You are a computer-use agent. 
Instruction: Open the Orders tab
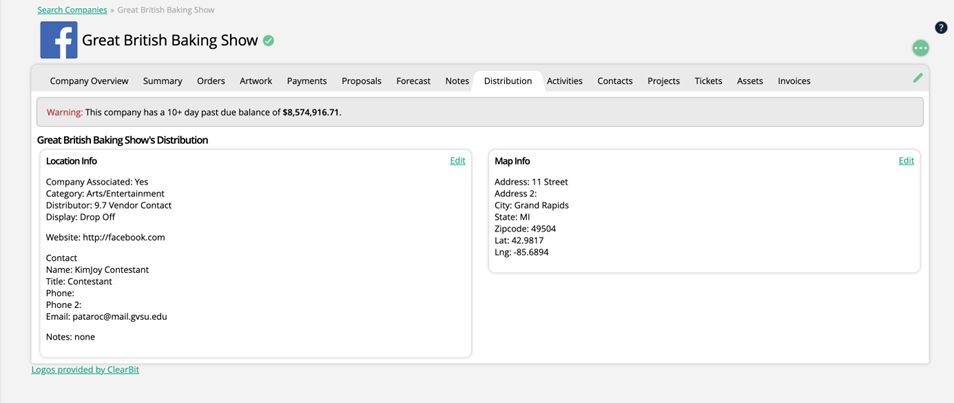click(x=211, y=81)
